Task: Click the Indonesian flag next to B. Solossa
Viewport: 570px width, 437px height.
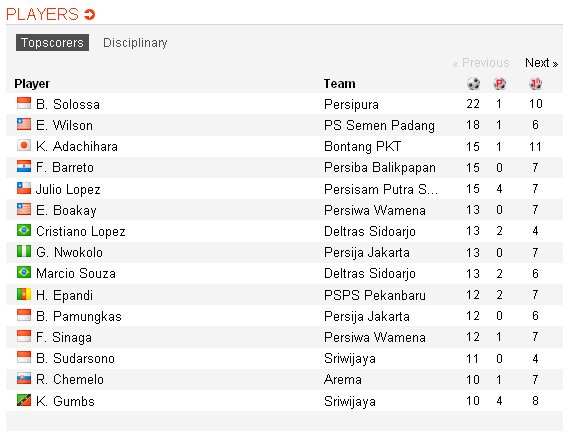Action: coord(24,103)
